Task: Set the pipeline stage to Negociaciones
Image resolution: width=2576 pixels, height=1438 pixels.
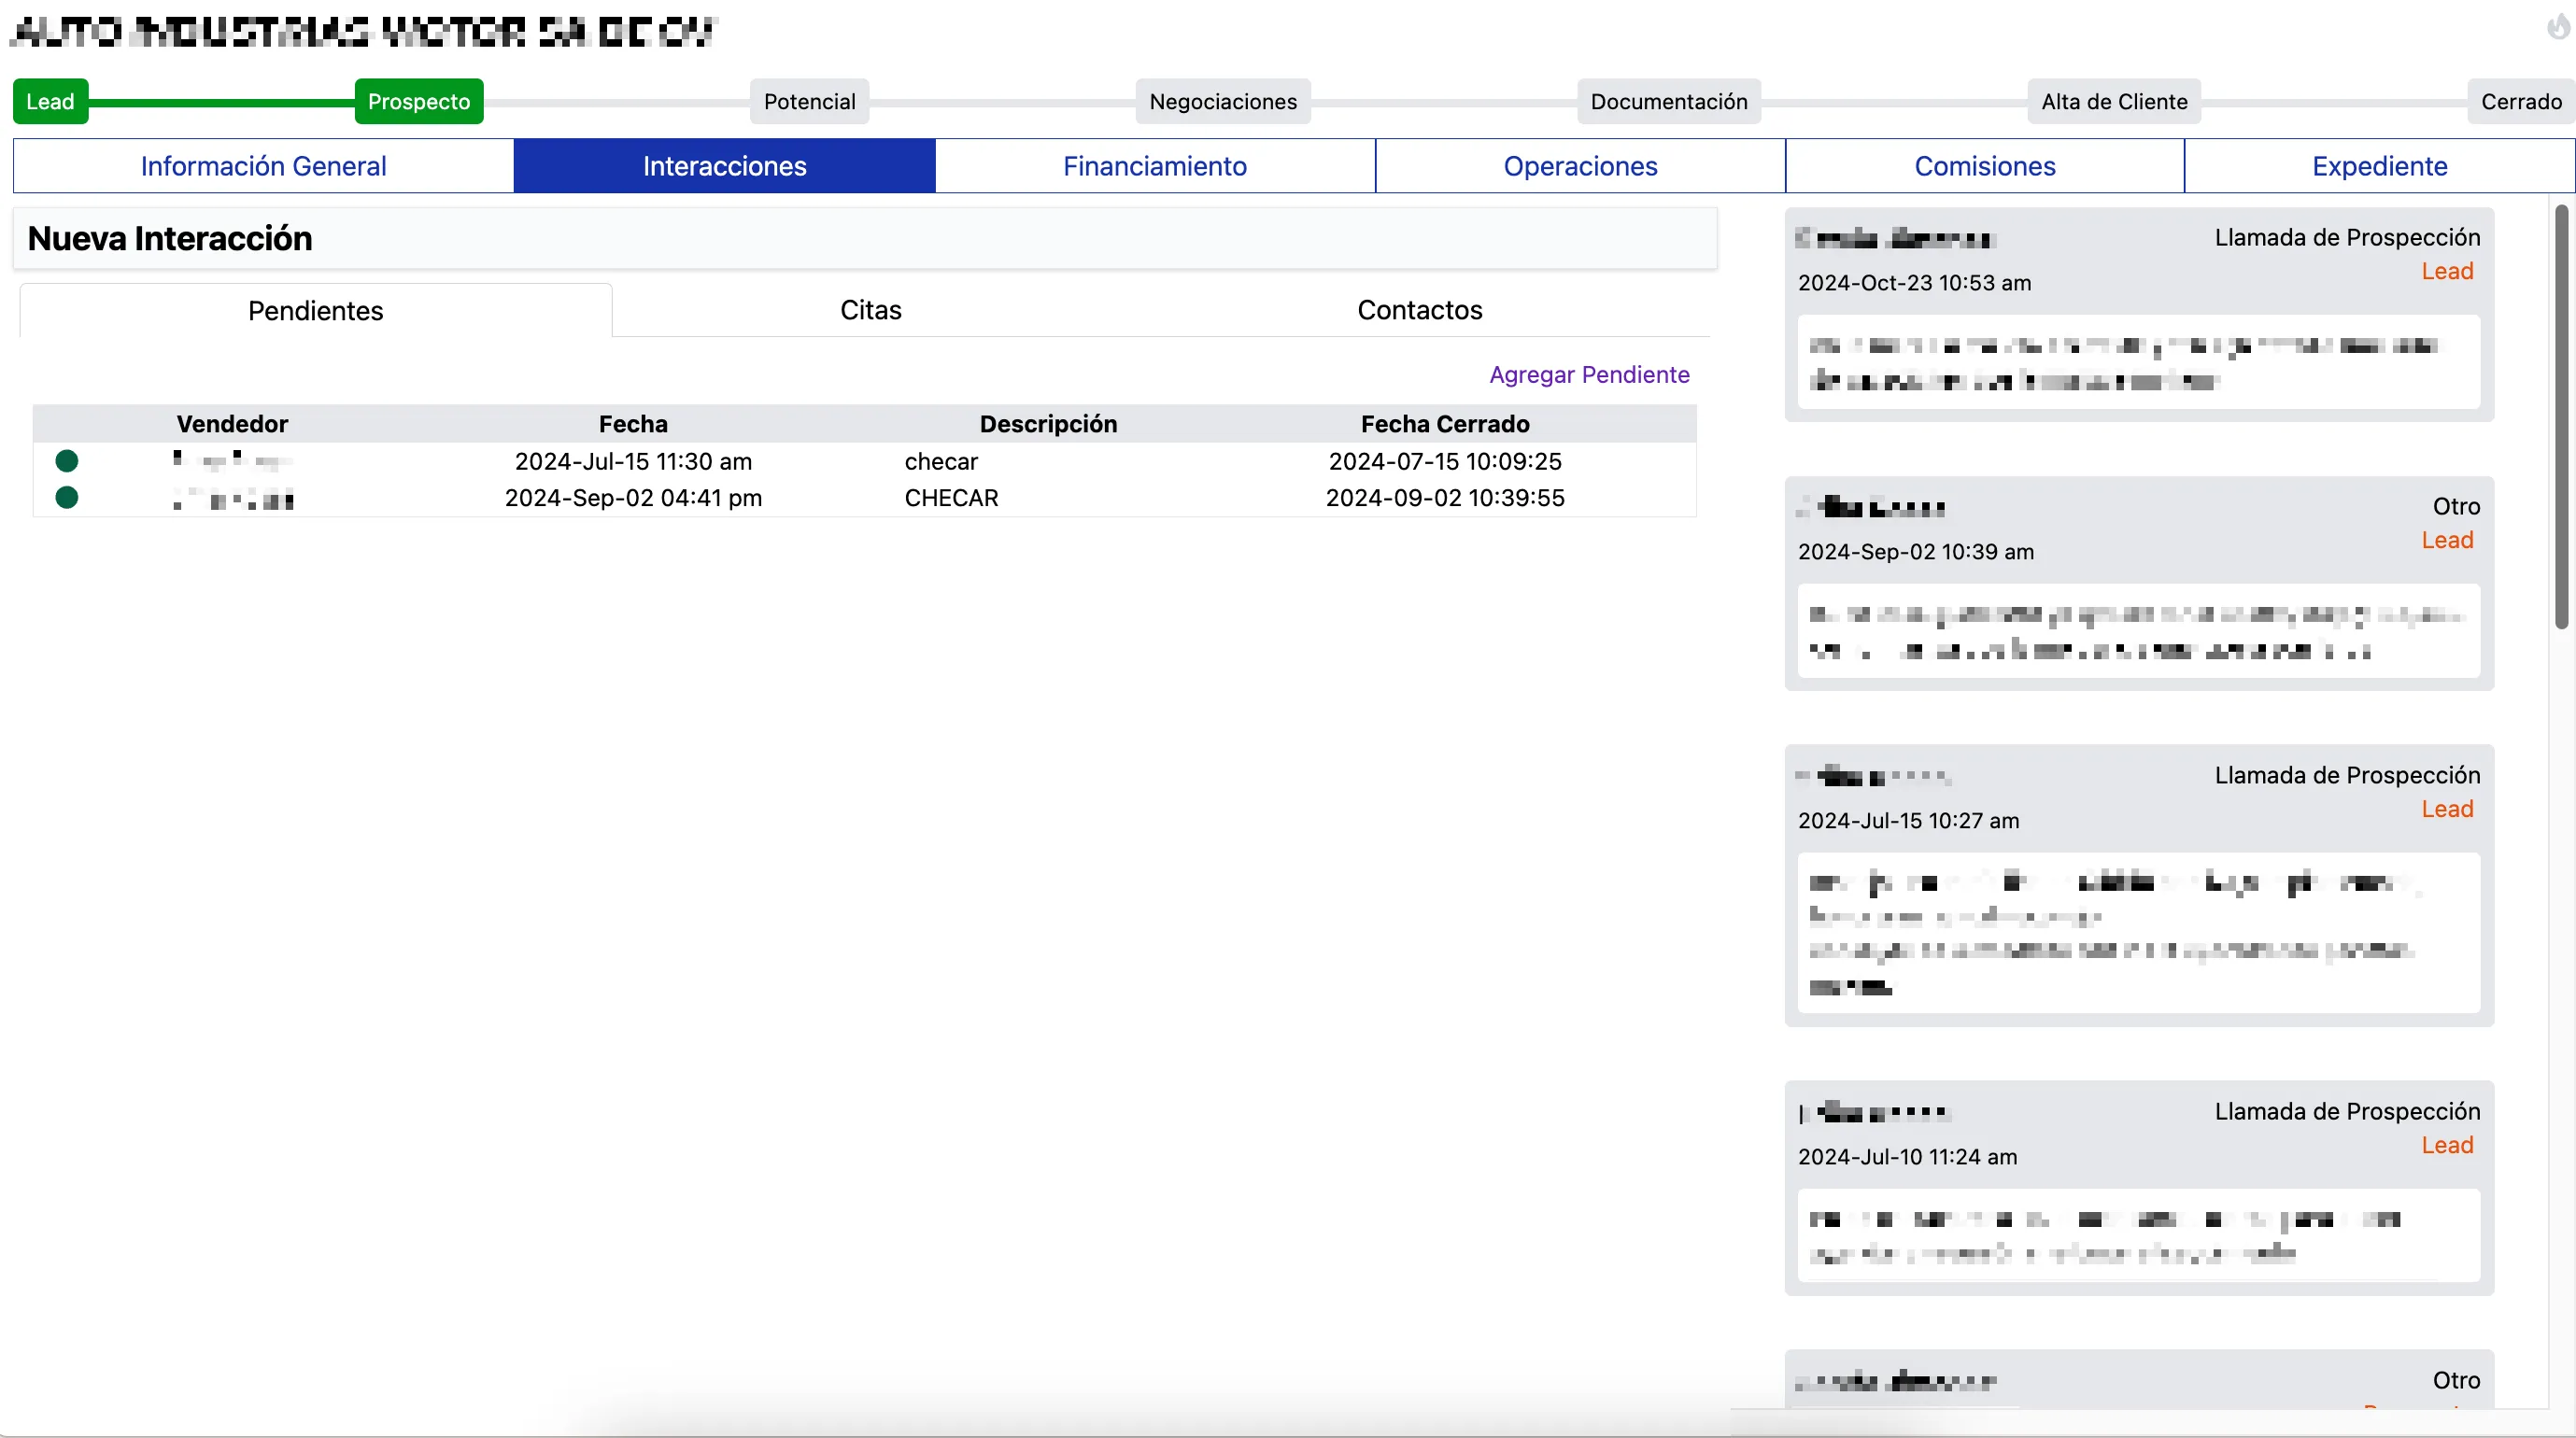Action: click(x=1223, y=101)
